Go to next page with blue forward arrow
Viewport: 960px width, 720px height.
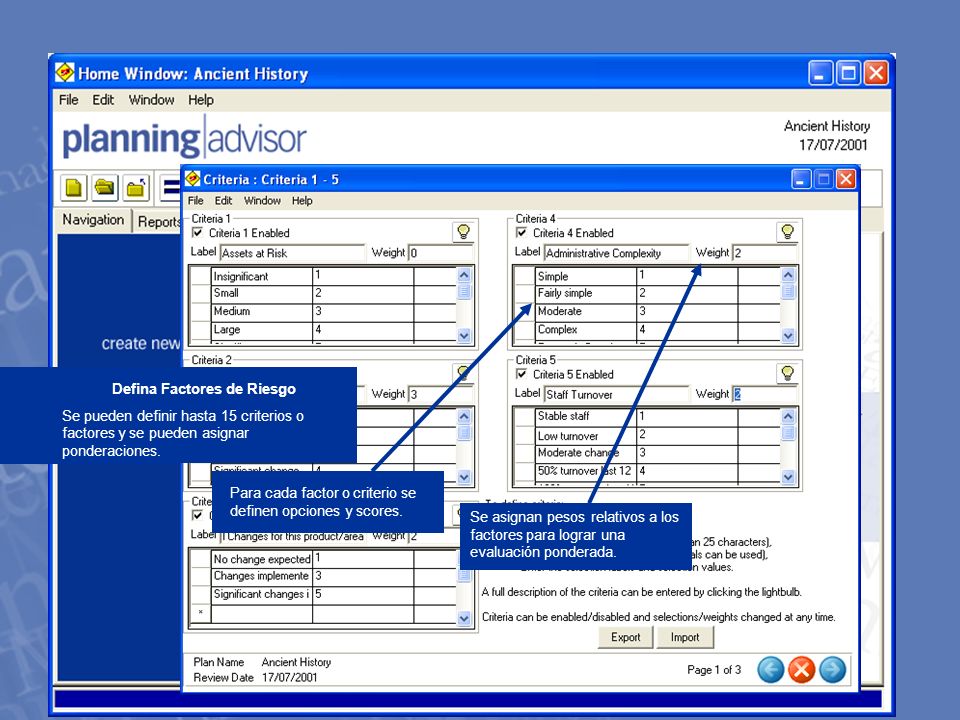[833, 669]
